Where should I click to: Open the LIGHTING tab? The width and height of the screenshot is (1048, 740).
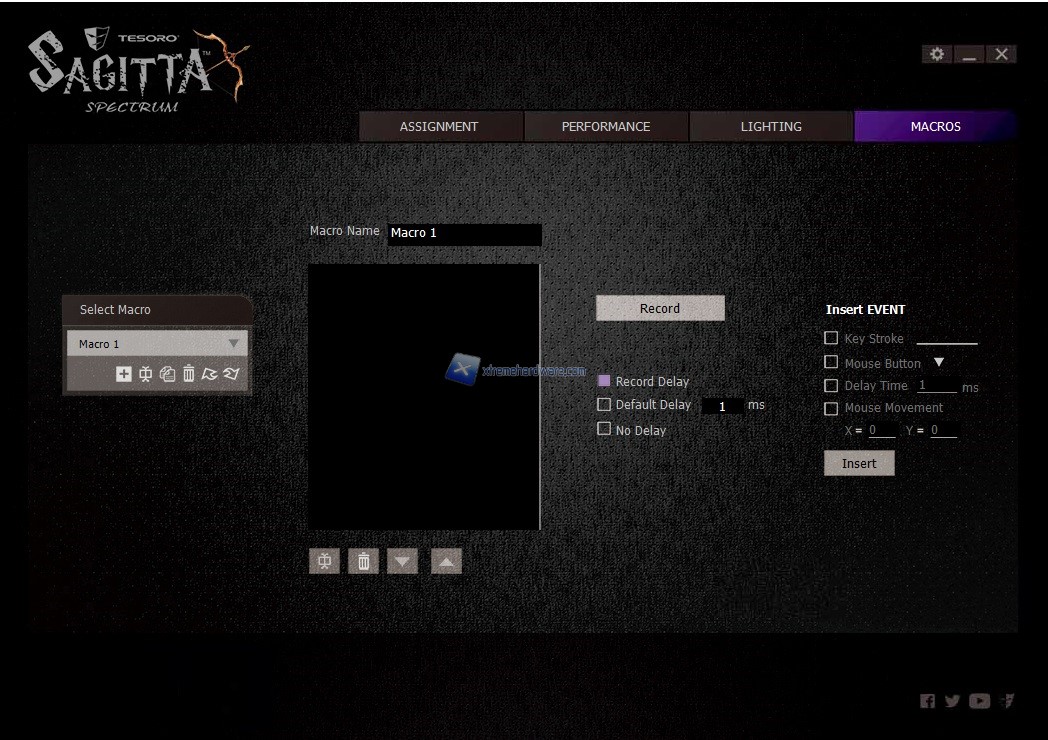pyautogui.click(x=770, y=127)
